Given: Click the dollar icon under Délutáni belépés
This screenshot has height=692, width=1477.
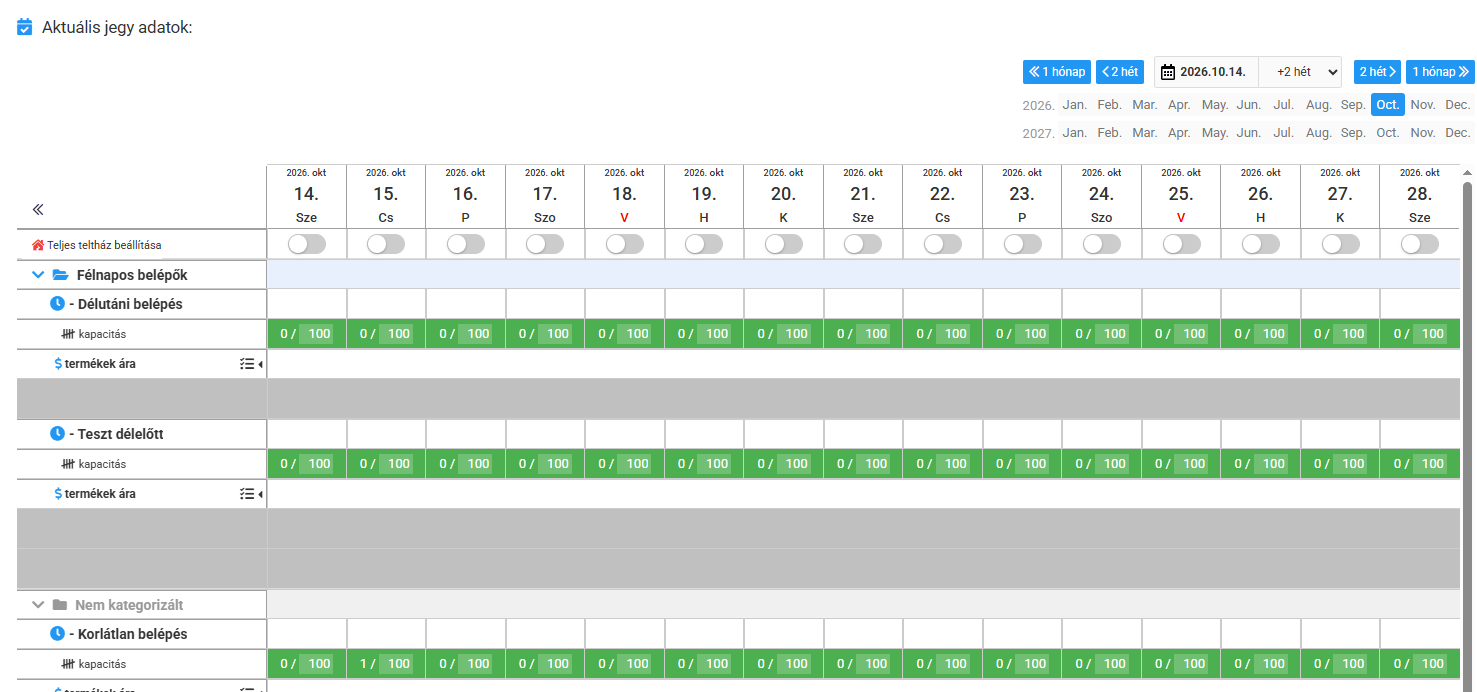Looking at the screenshot, I should coord(58,364).
